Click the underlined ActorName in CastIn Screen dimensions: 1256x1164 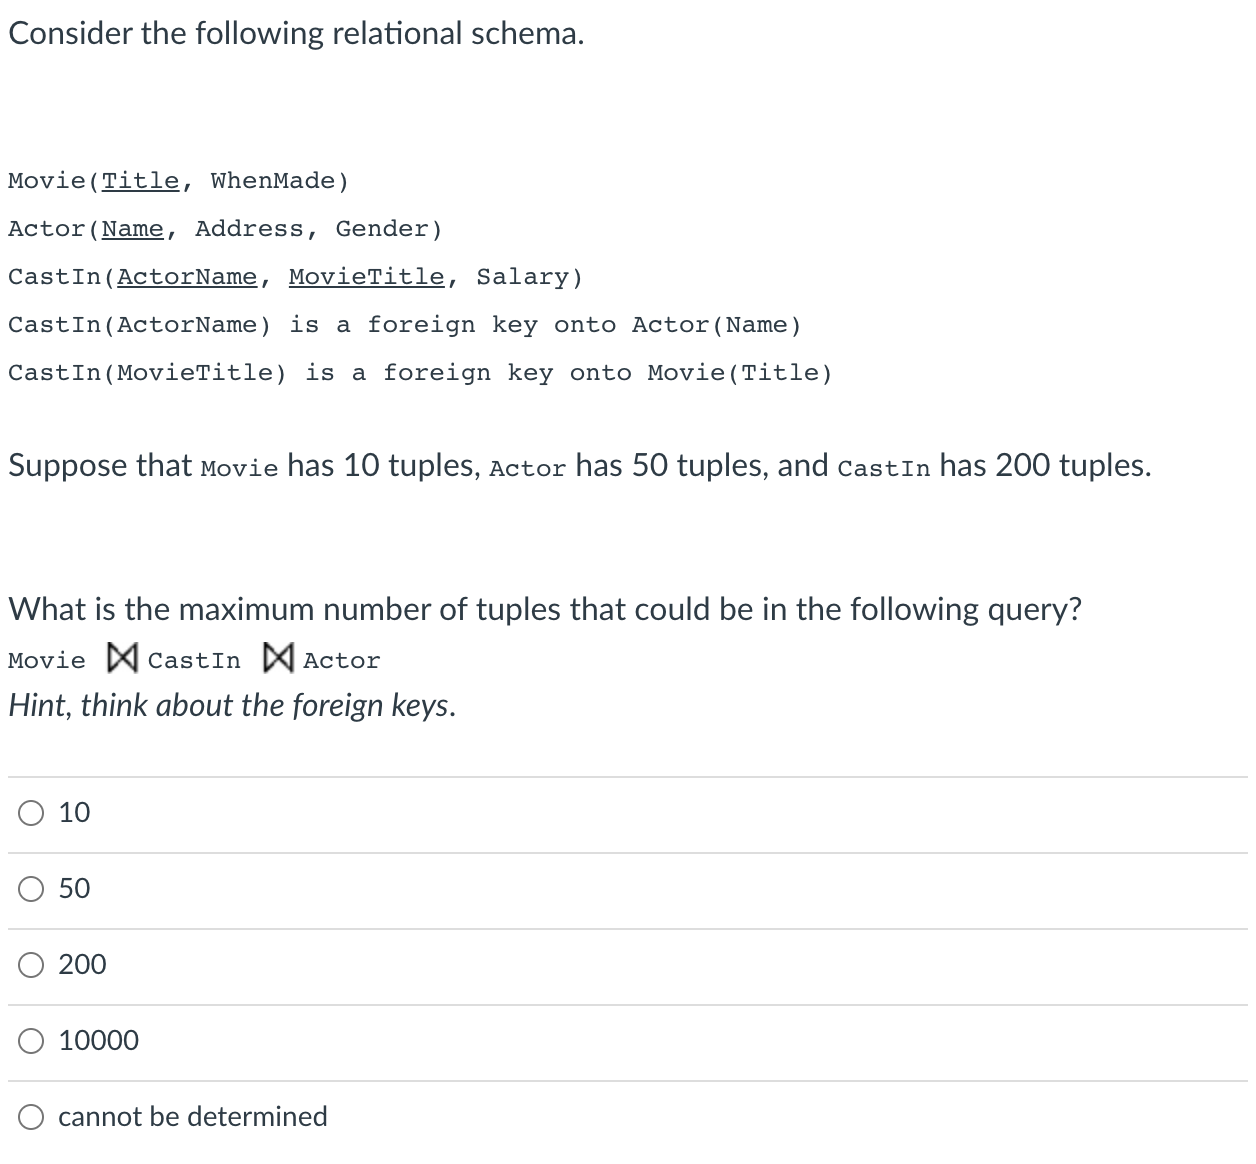[187, 277]
